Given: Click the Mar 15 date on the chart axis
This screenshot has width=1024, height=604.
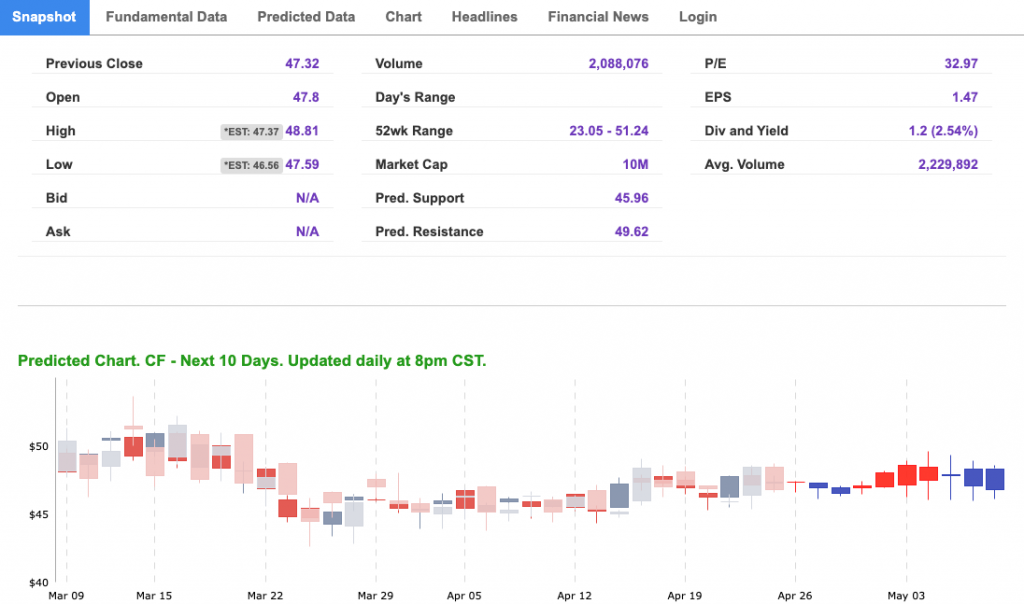Looking at the screenshot, I should click(153, 596).
